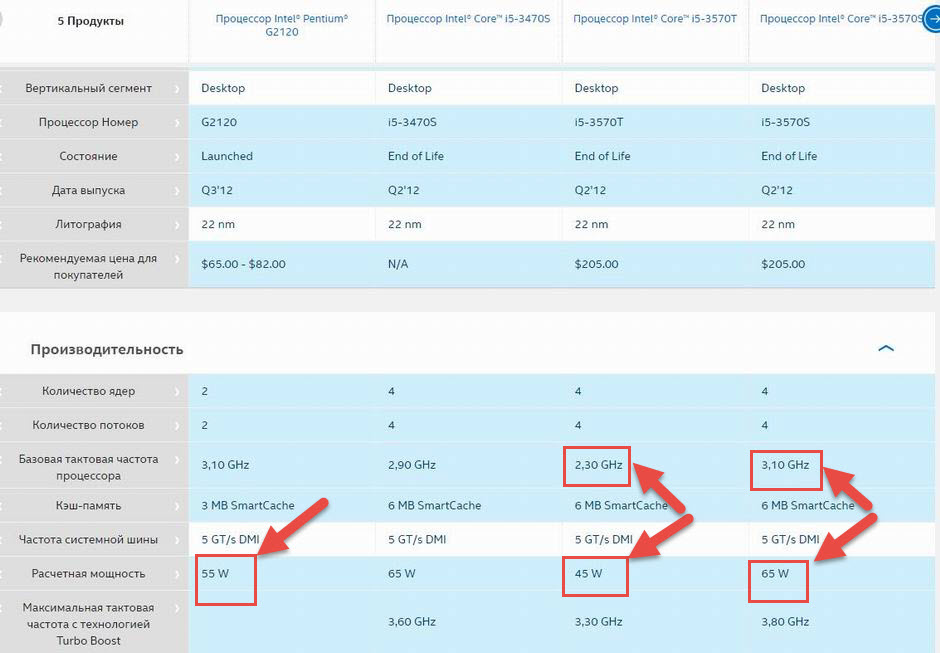The height and width of the screenshot is (653, 940).
Task: Click the chevron beside Процессор Номер
Action: tap(178, 122)
